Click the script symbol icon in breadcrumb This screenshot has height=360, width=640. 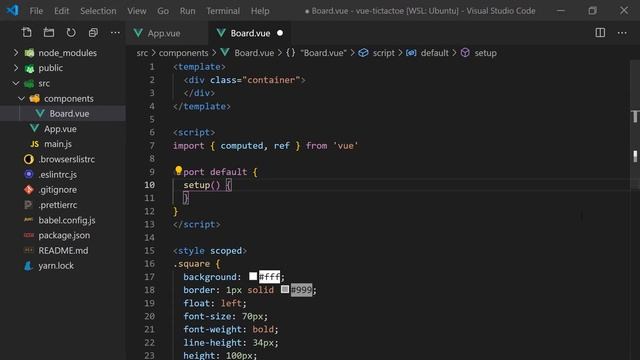pyautogui.click(x=363, y=53)
